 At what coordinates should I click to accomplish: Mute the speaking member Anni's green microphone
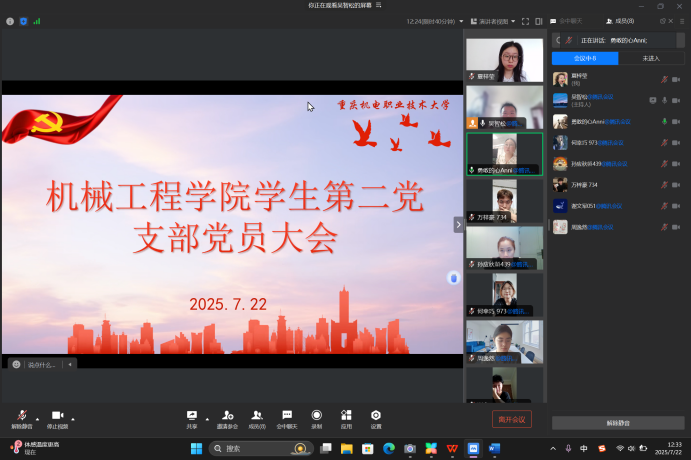664,122
